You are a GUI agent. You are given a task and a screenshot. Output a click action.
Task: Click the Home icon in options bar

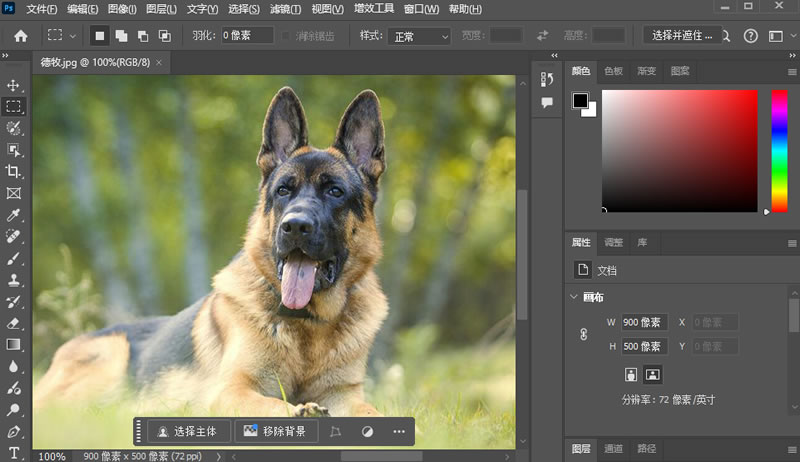20,36
